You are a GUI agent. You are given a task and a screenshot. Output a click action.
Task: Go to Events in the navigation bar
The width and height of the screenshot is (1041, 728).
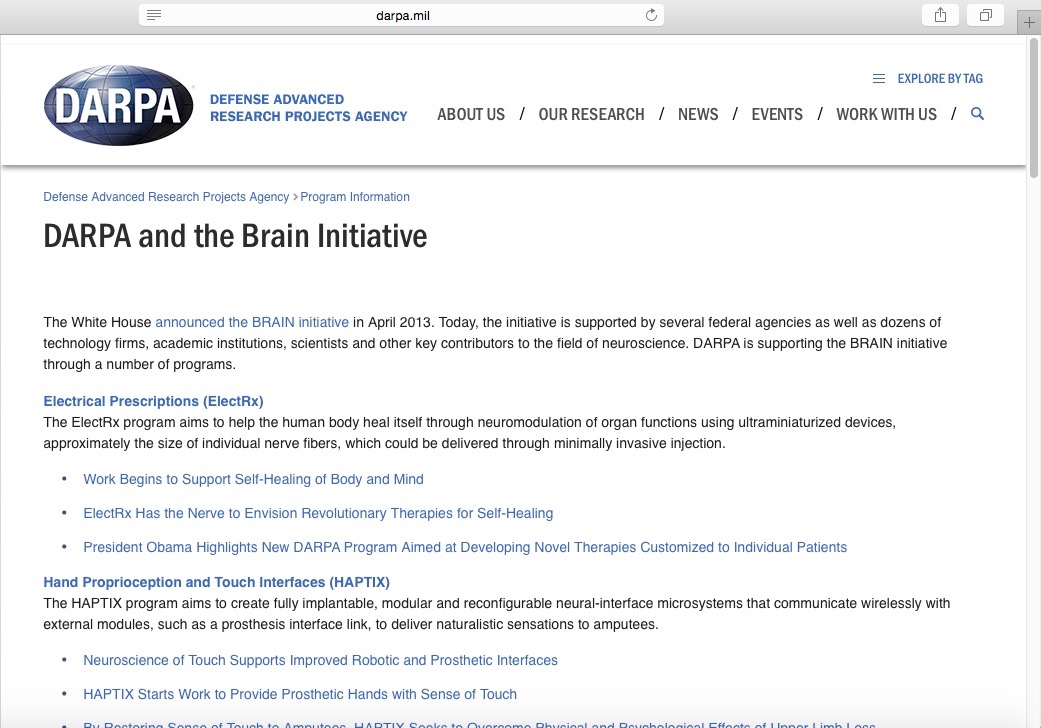coord(777,114)
